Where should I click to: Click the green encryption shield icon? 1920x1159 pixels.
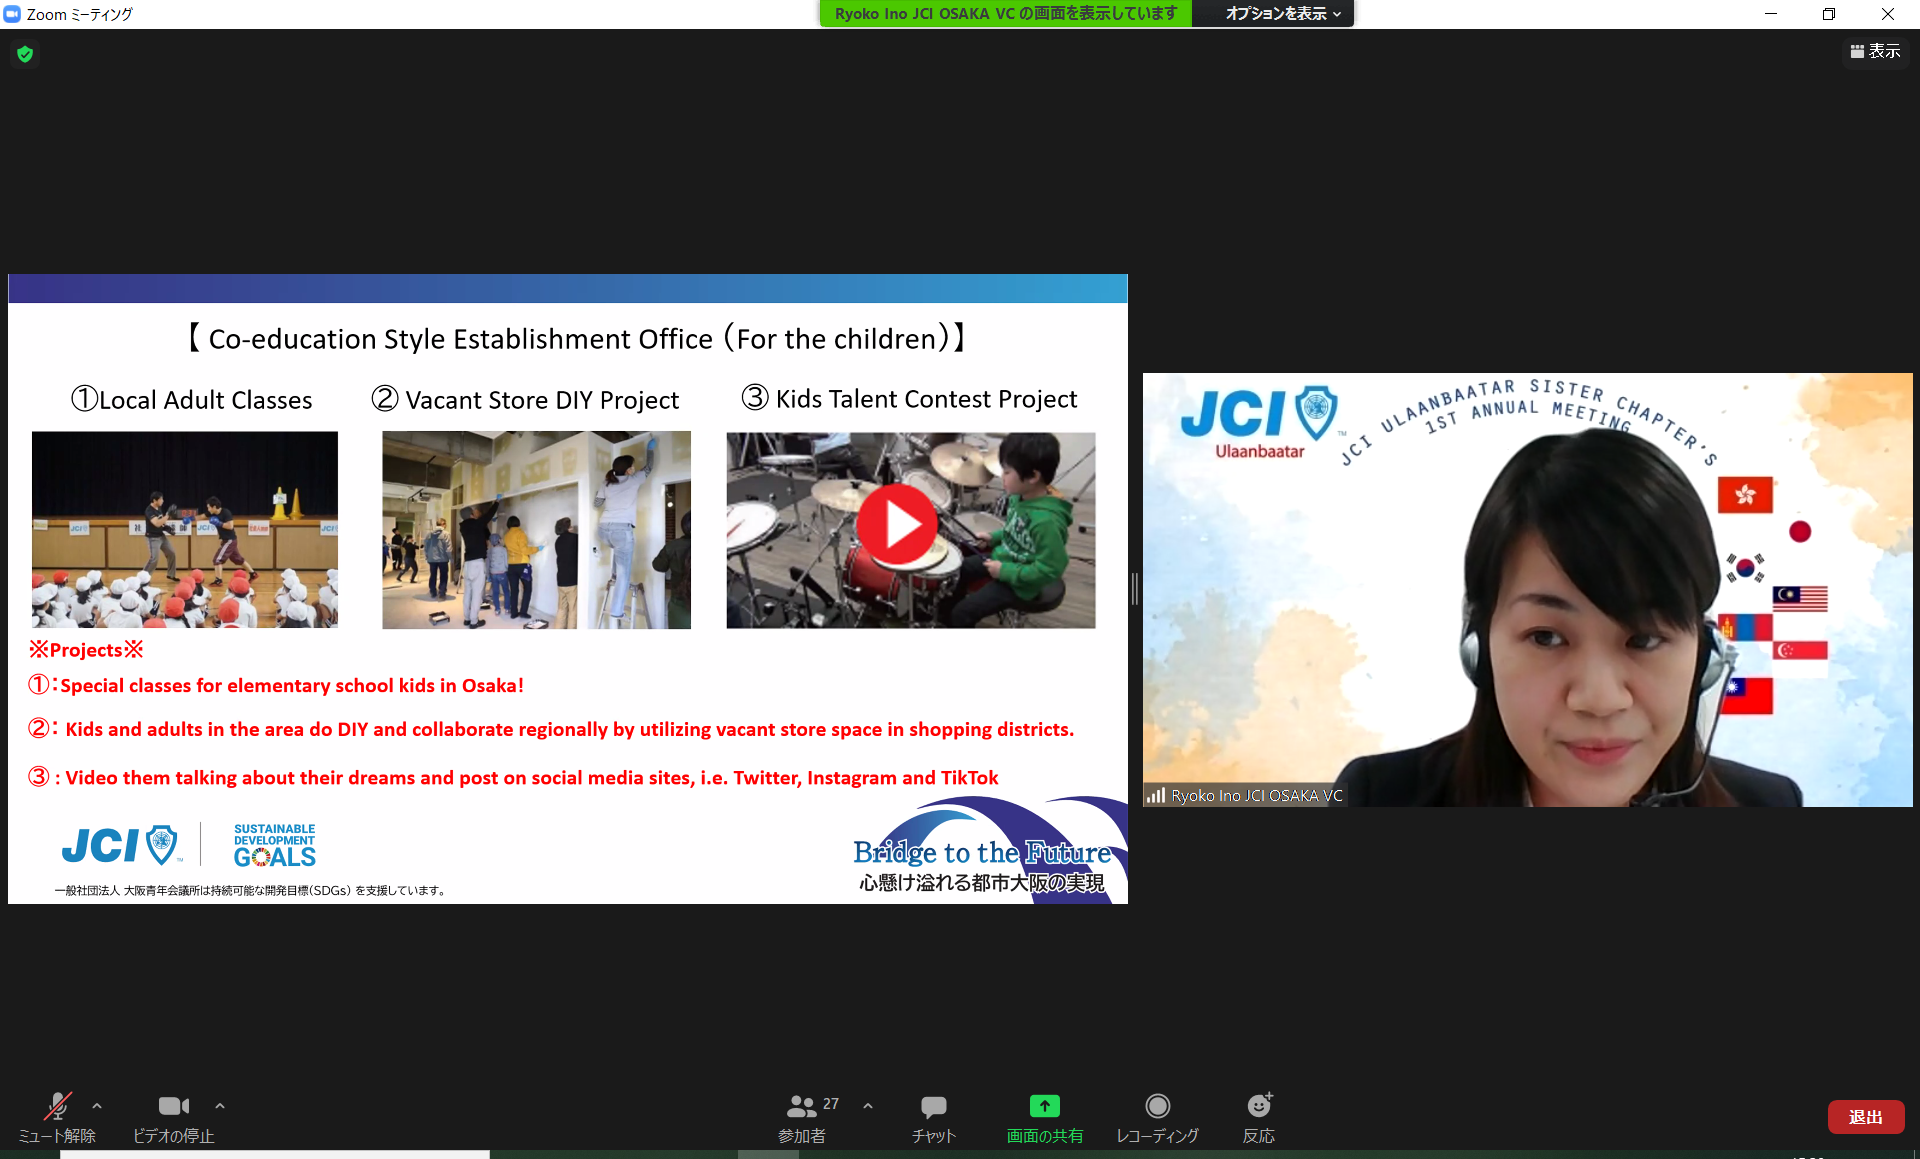(x=25, y=54)
